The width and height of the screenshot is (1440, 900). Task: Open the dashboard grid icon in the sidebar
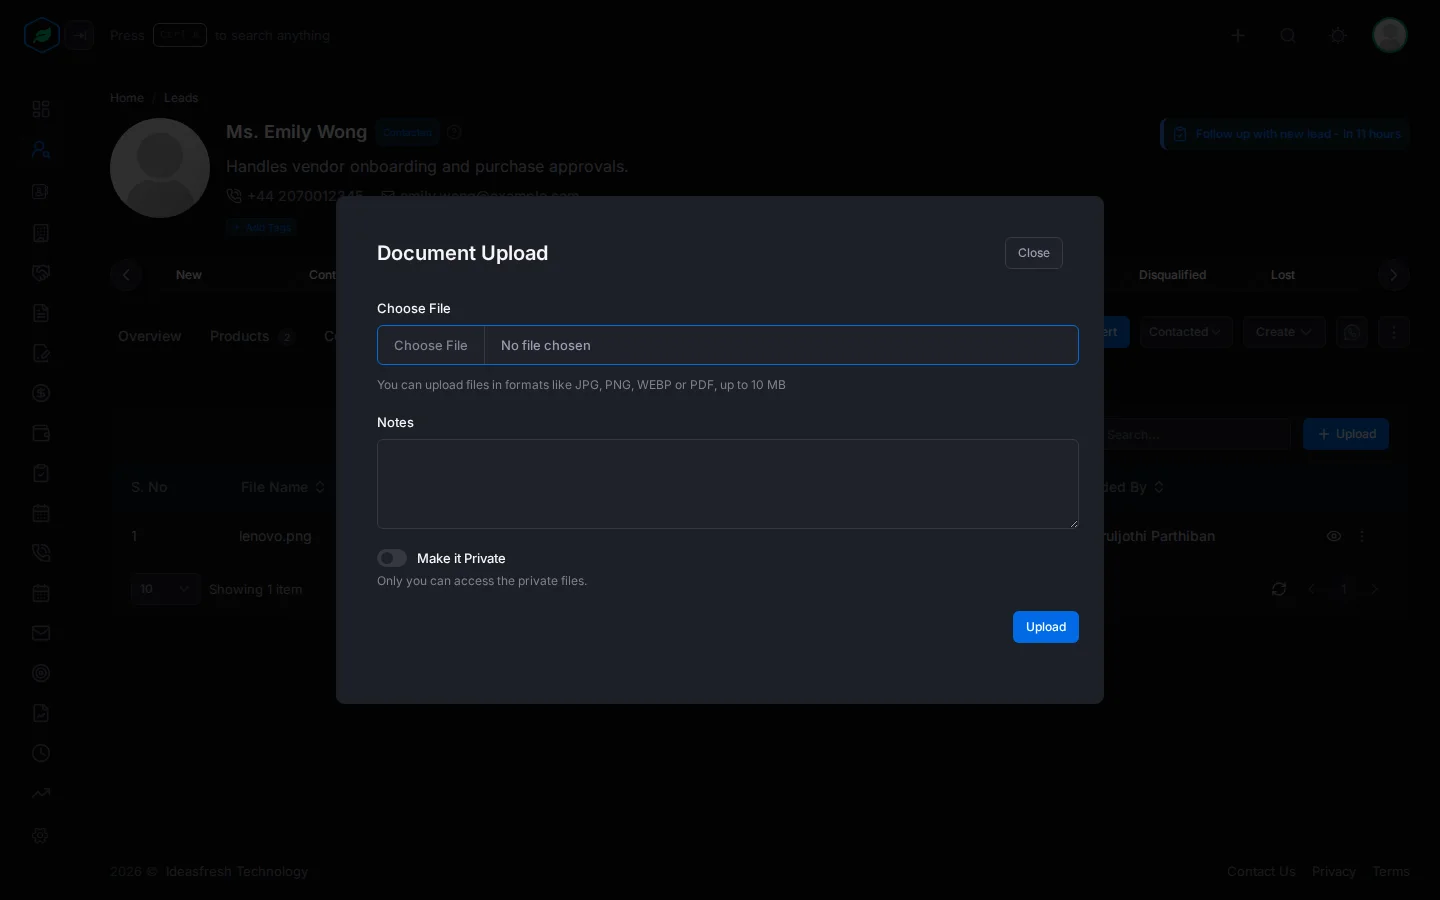click(x=41, y=109)
